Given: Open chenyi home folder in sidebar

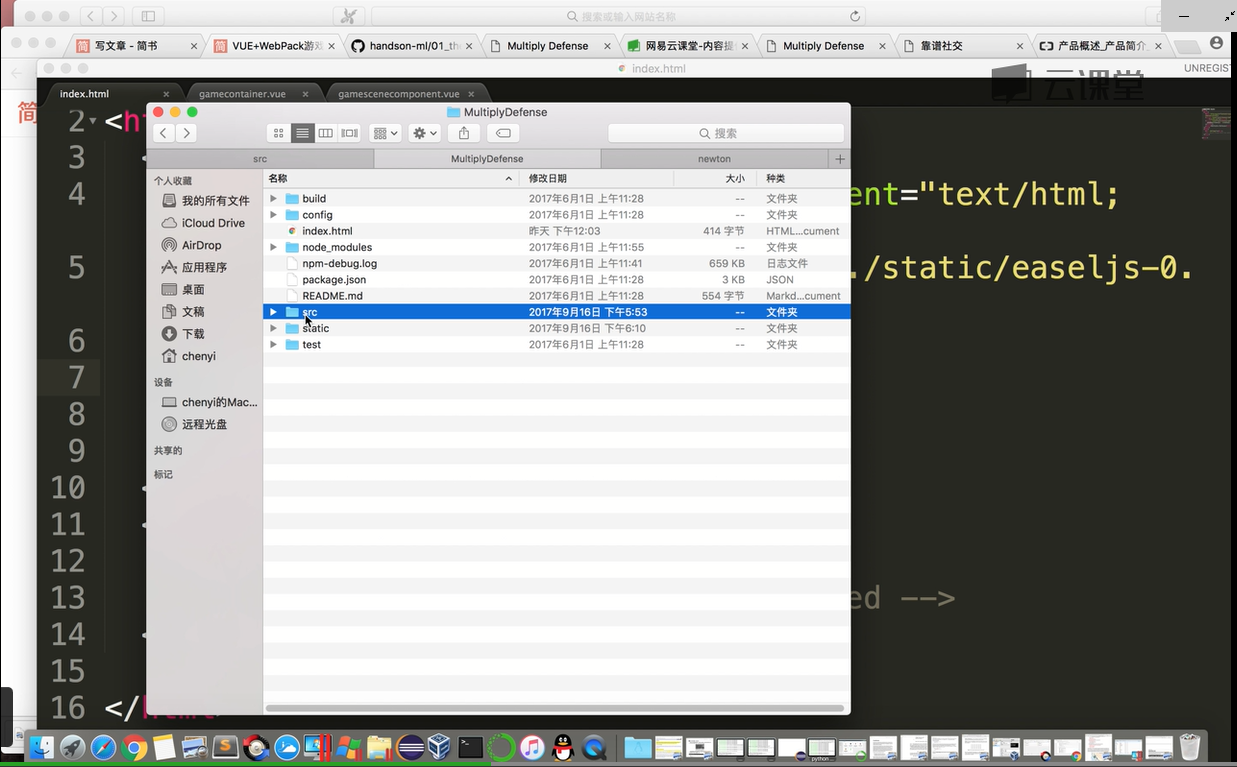Looking at the screenshot, I should pos(188,356).
